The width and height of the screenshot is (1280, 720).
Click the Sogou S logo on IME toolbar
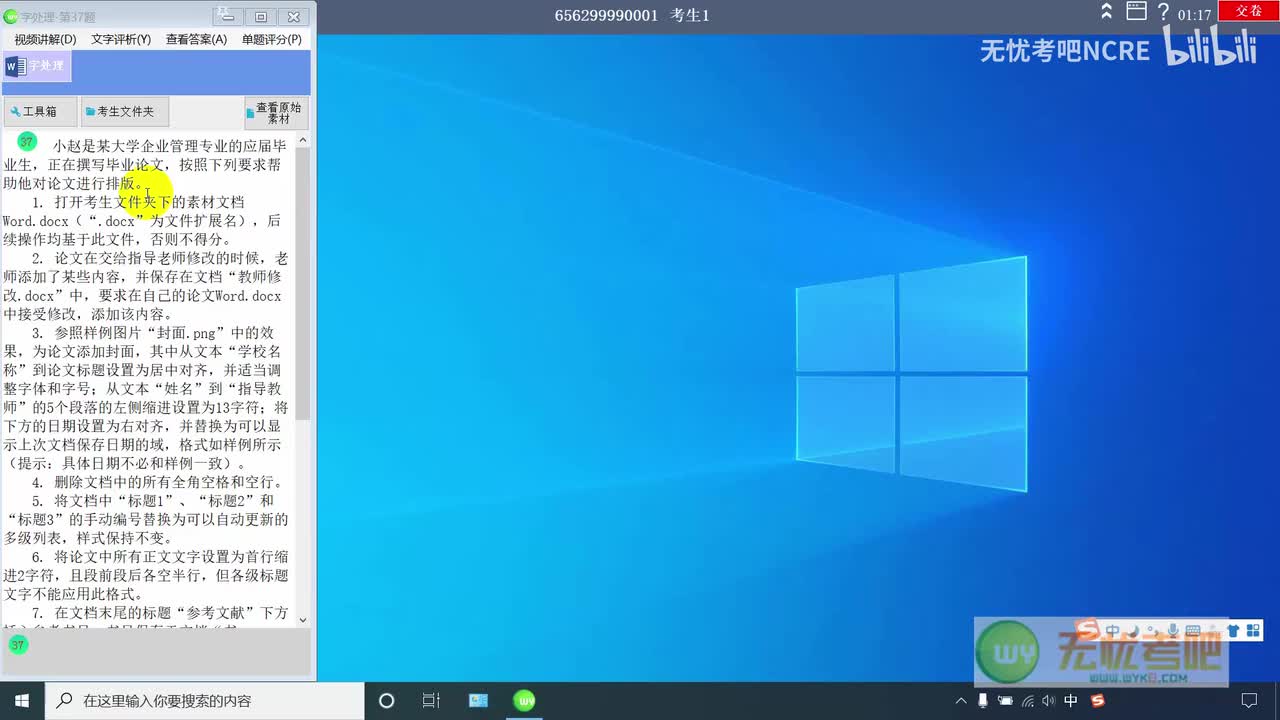(x=1089, y=631)
